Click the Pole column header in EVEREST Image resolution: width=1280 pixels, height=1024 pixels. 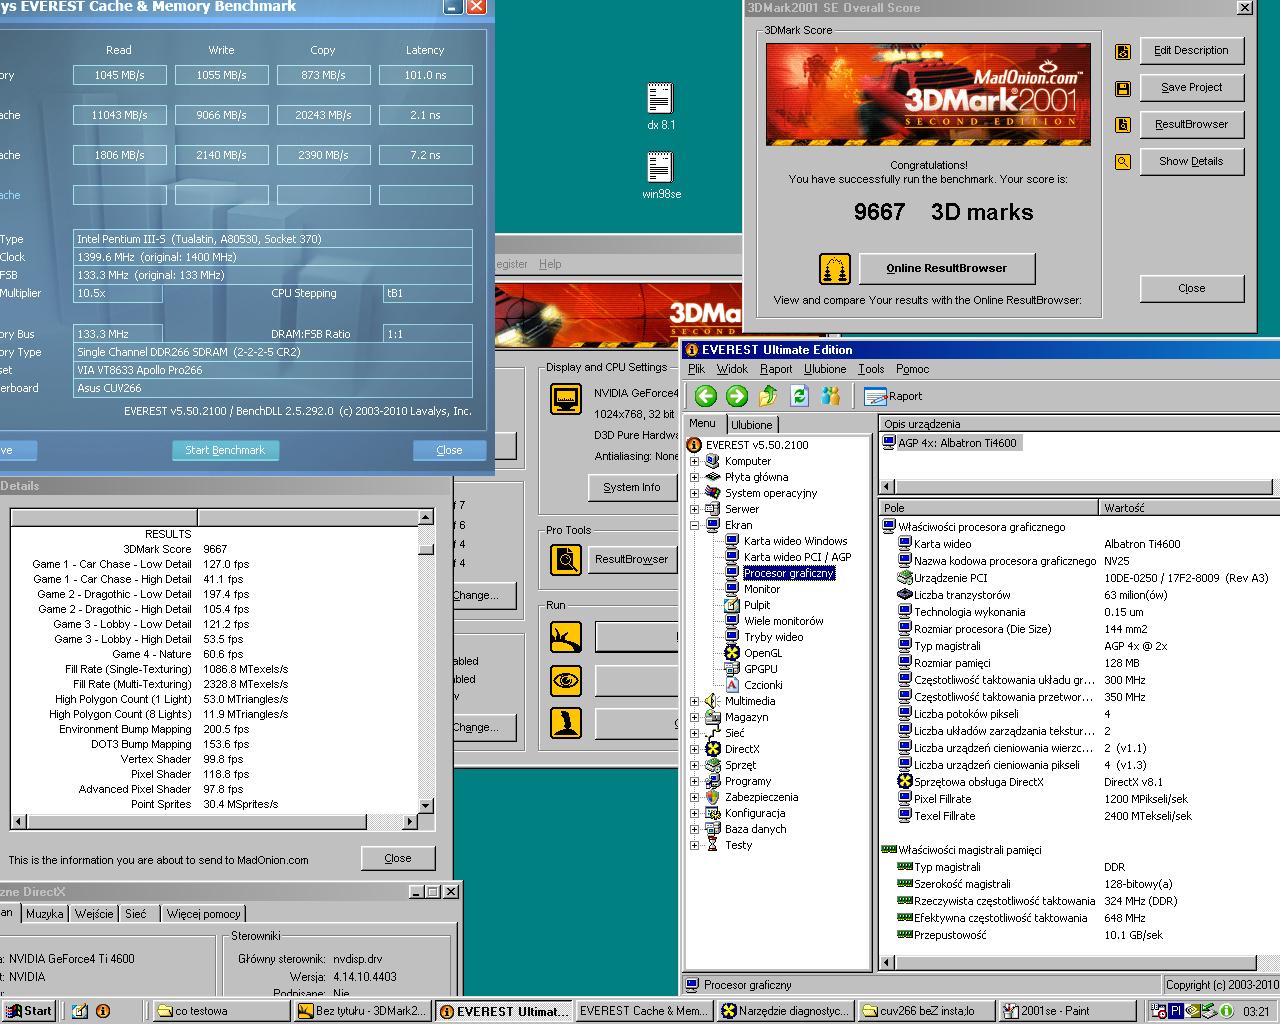pyautogui.click(x=988, y=508)
